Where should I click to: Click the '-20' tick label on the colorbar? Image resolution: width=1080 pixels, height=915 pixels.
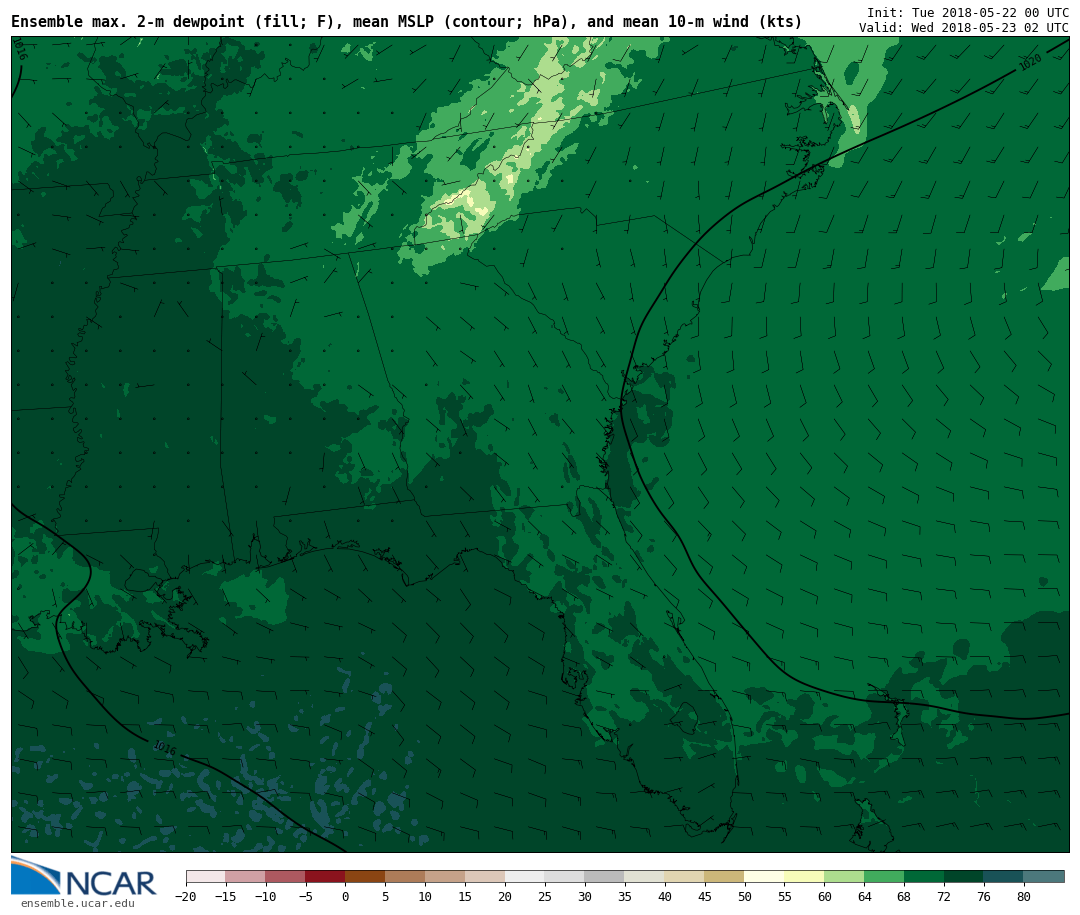(186, 897)
